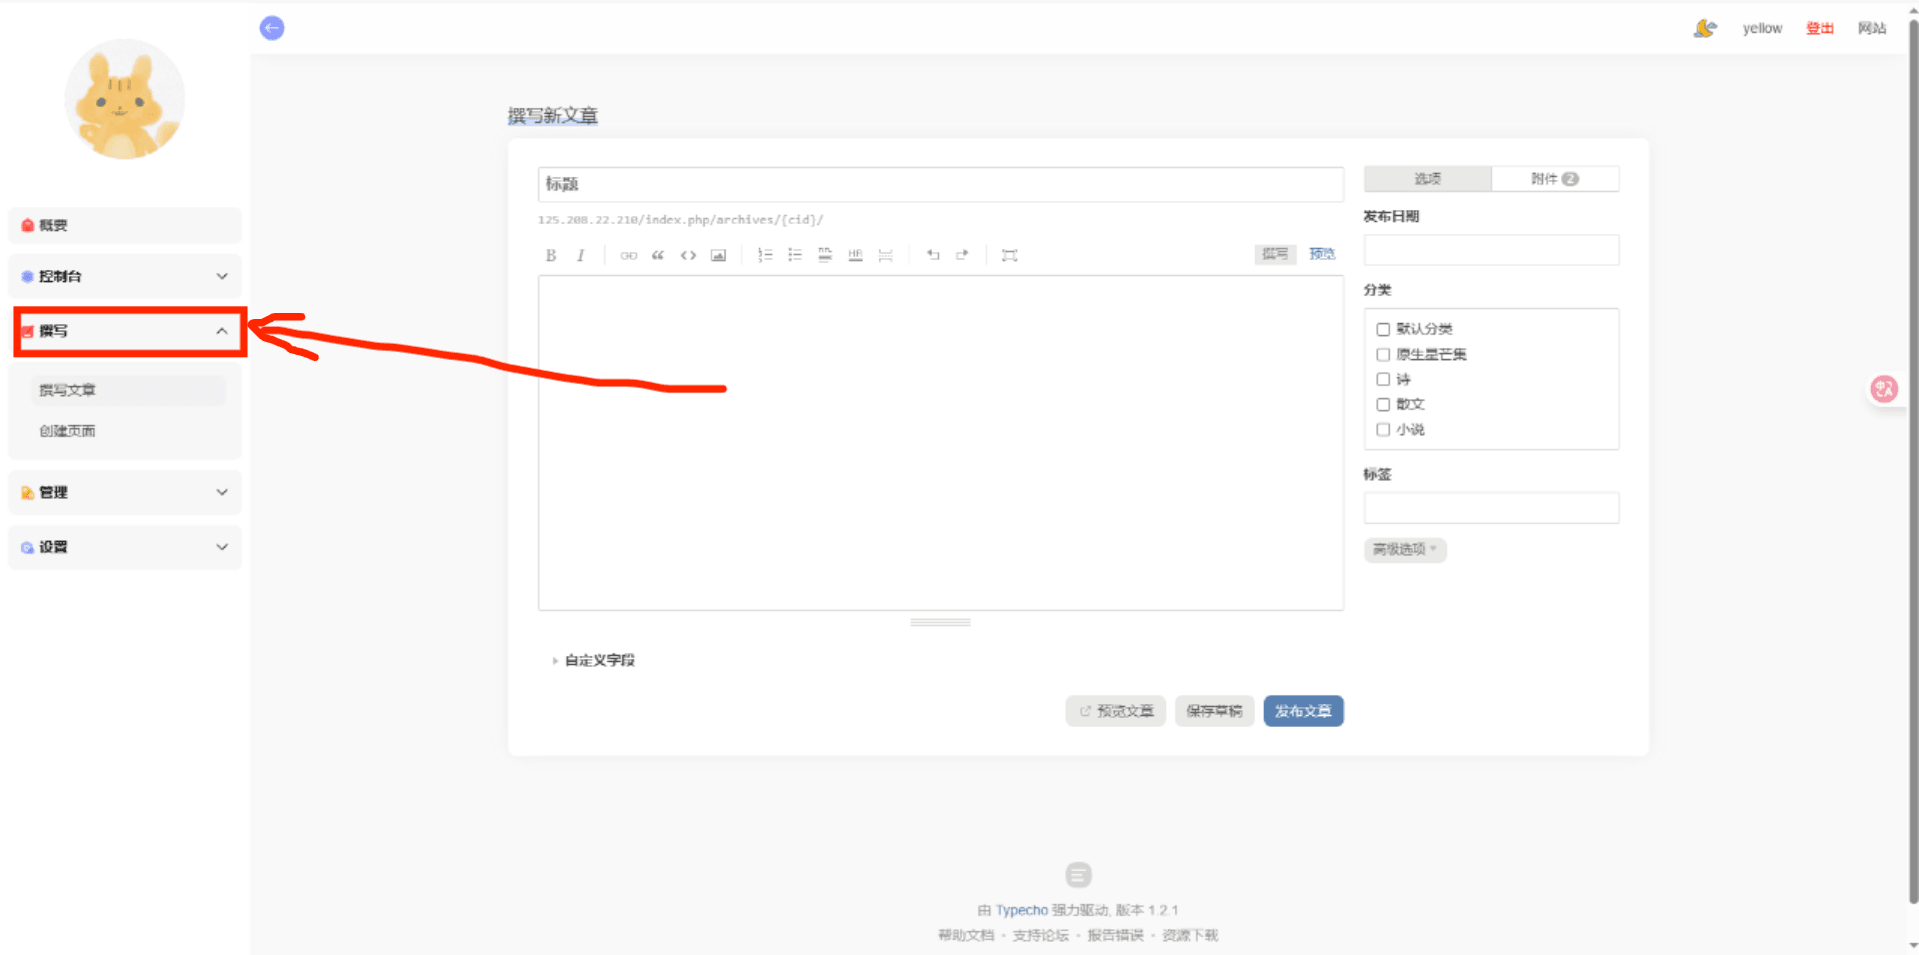1919x955 pixels.
Task: Insert a hyperlink using the link icon
Action: 628,255
